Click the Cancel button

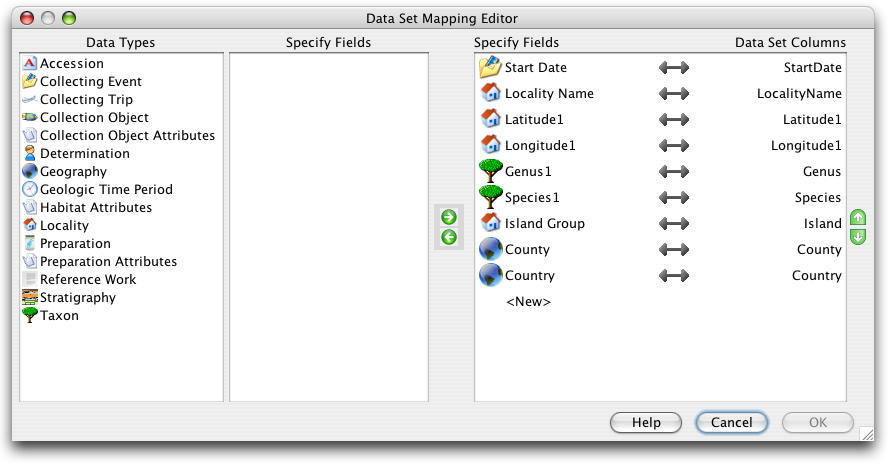(732, 423)
